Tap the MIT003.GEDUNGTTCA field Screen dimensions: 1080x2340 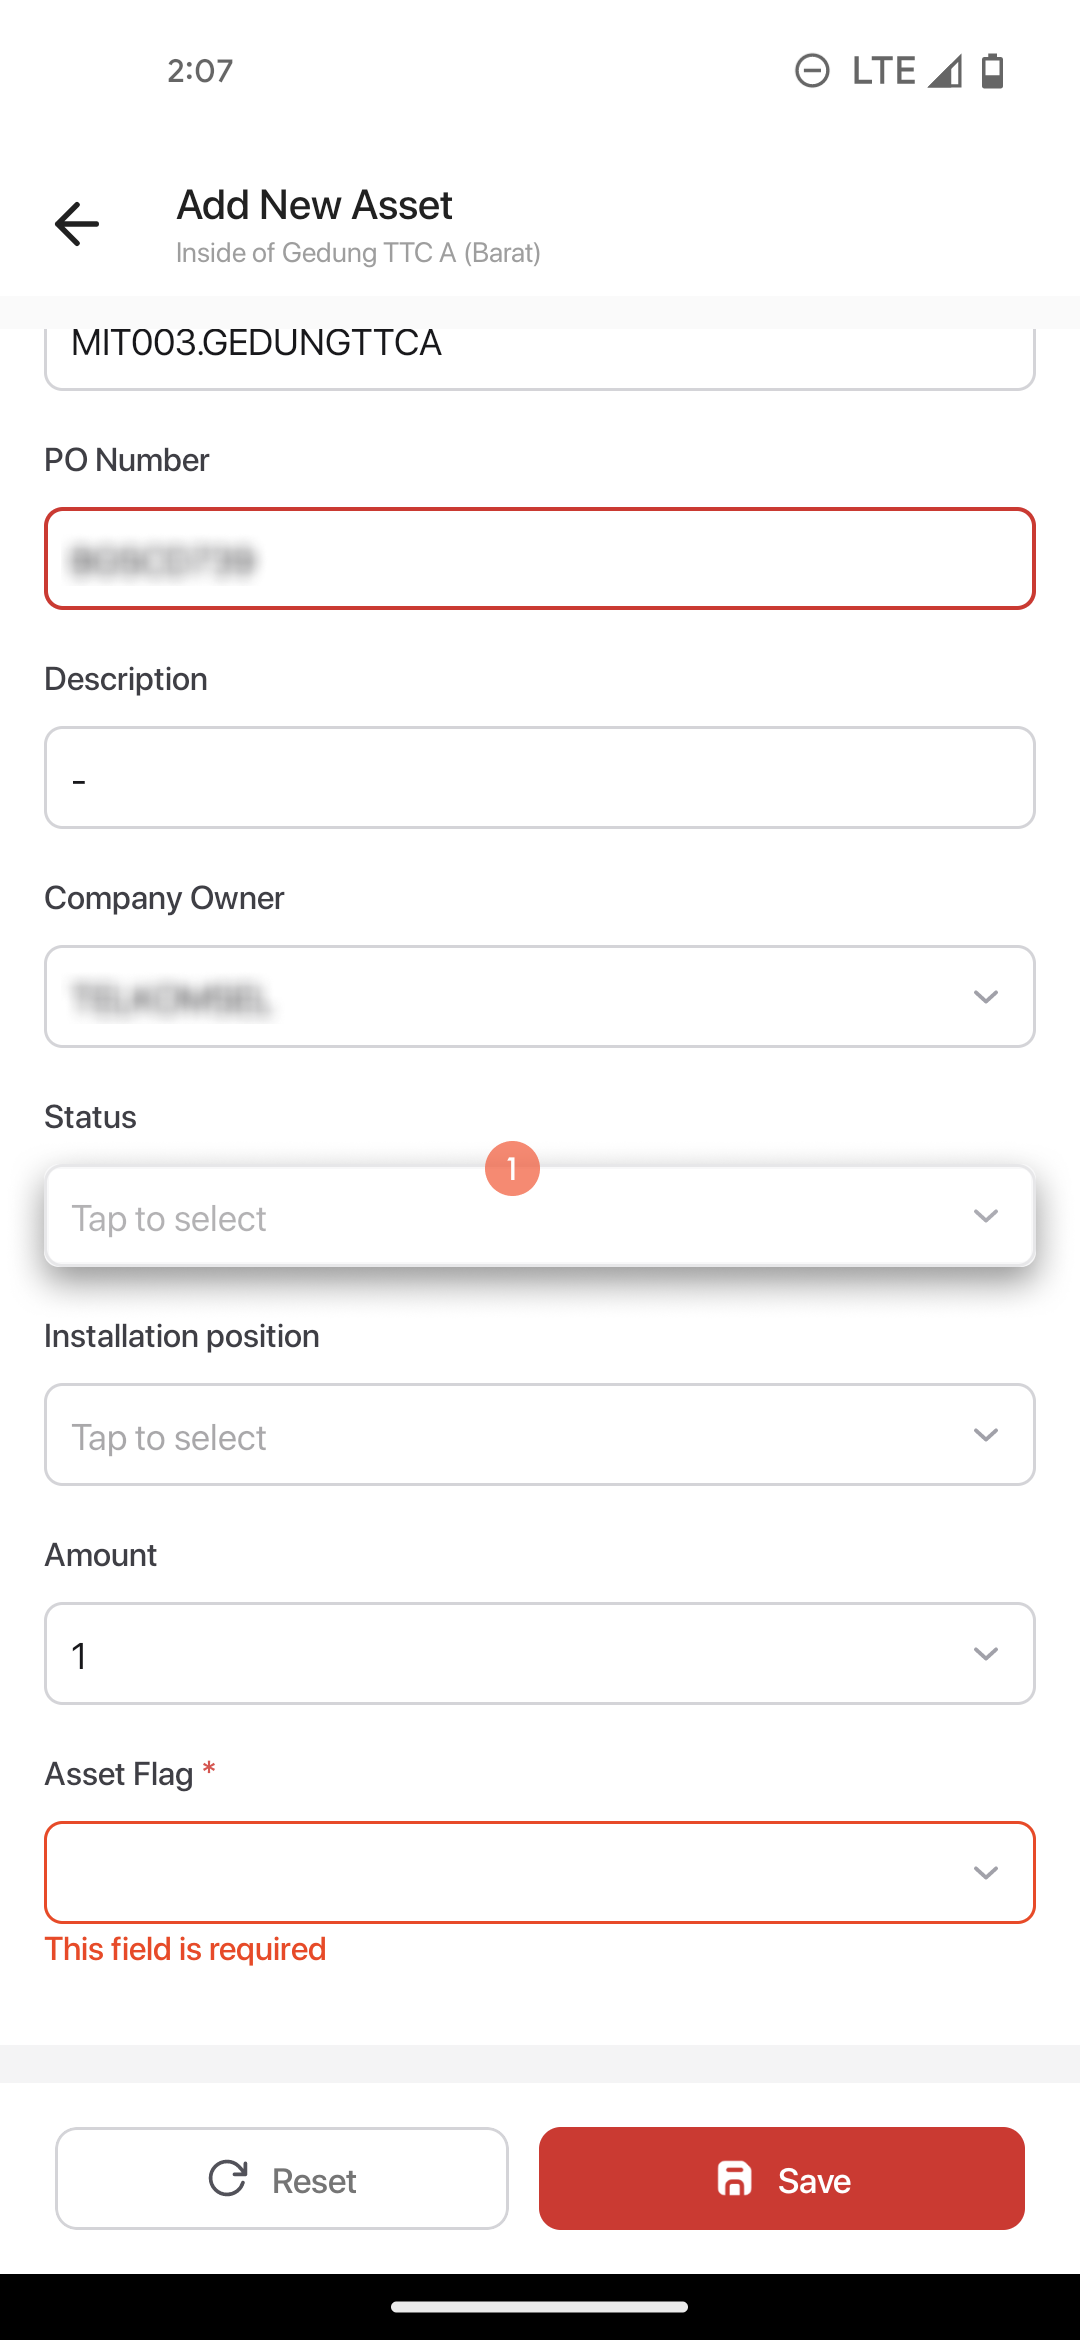[540, 358]
